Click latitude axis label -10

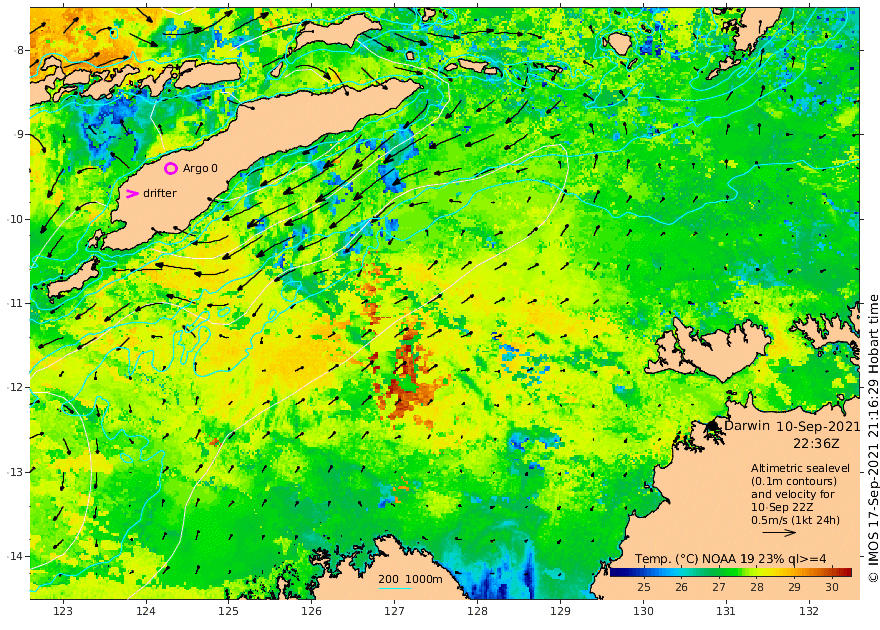point(15,219)
